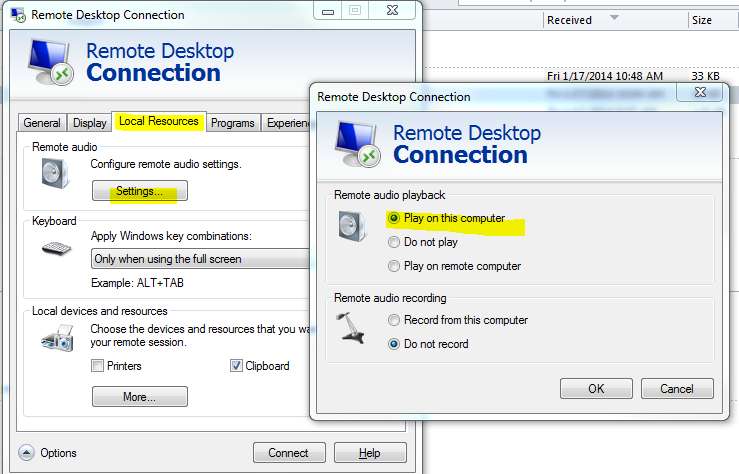Open the Local Resources tab
Viewport: 739px width, 474px height.
click(159, 122)
